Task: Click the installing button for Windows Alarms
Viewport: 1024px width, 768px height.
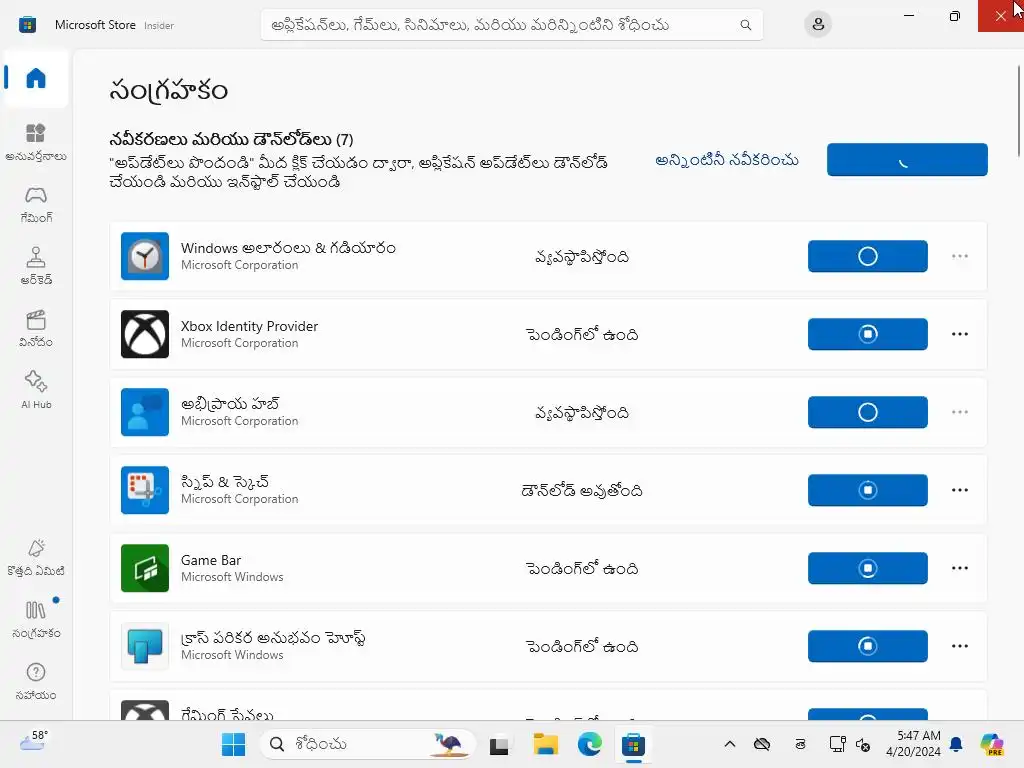Action: (867, 256)
